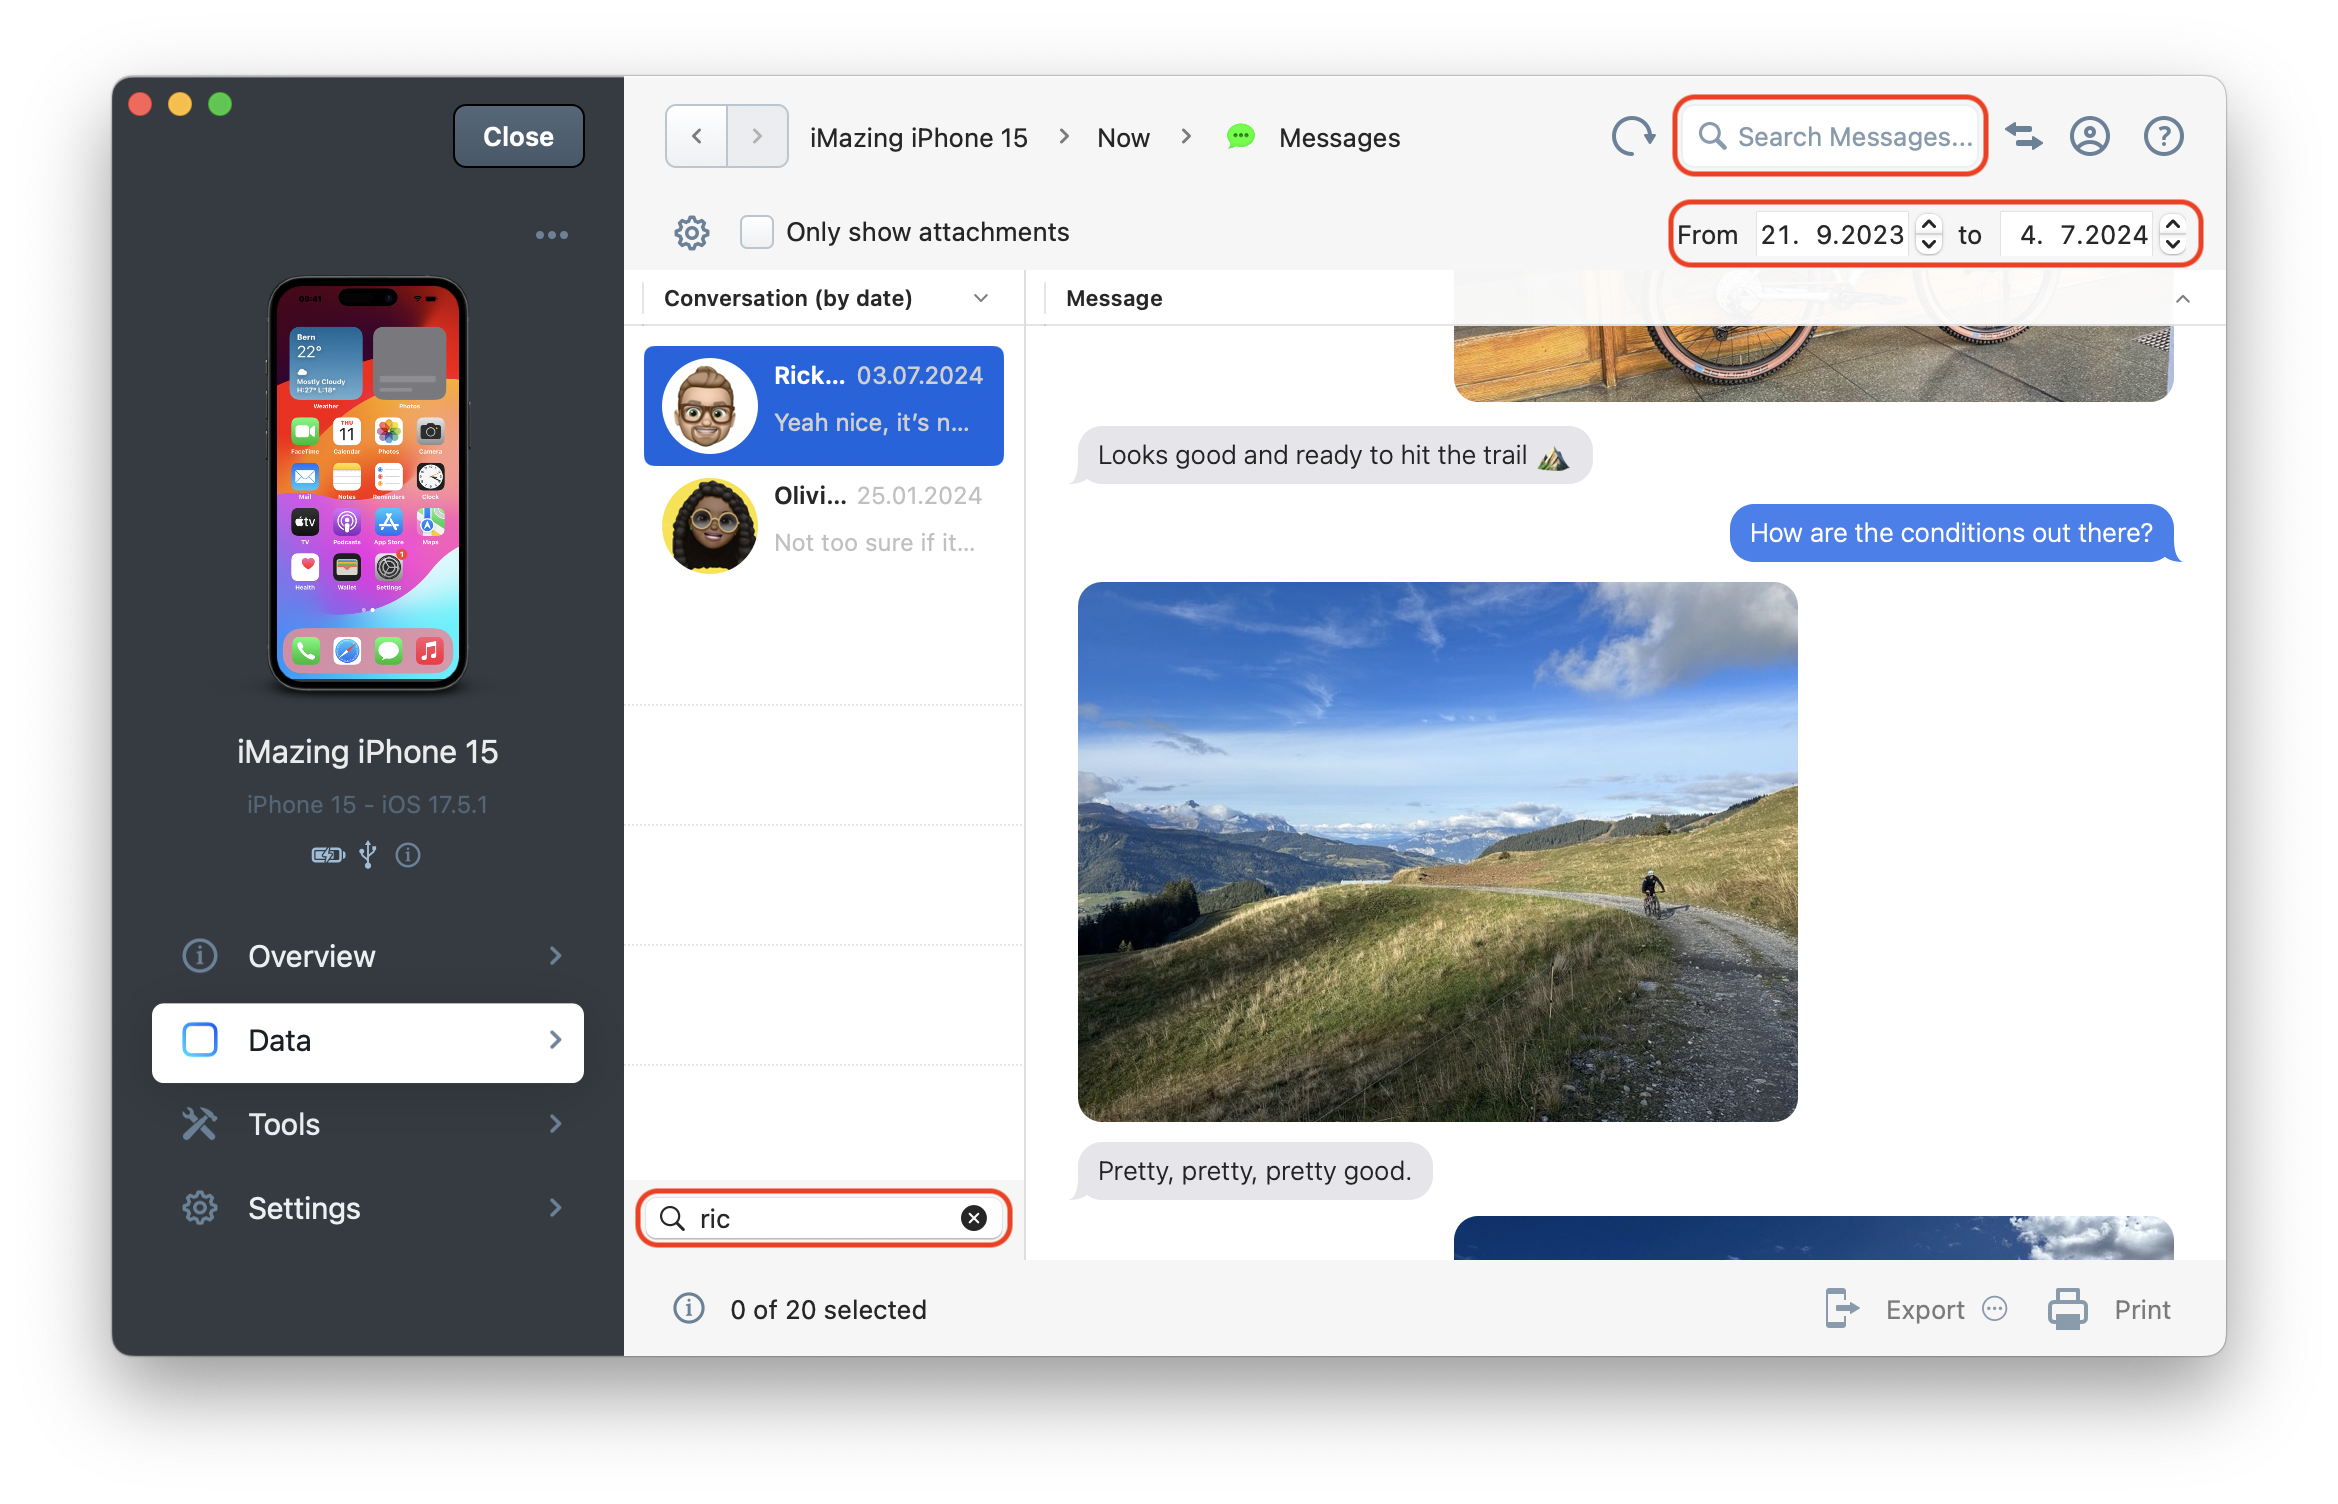This screenshot has height=1504, width=2338.
Task: Click Rick's memoji avatar
Action: [710, 406]
